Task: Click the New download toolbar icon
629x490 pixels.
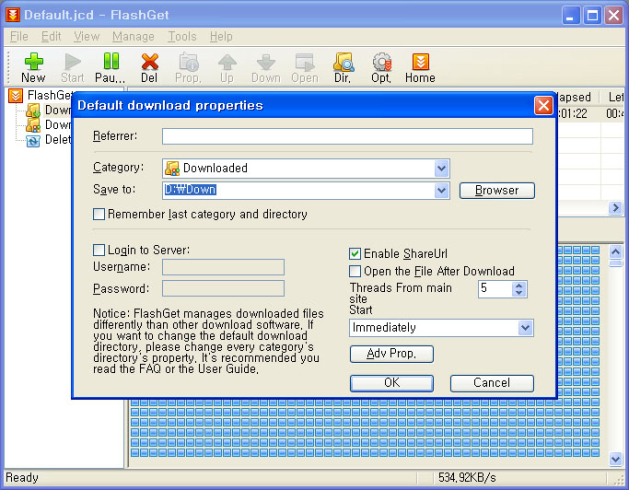Action: 33,67
